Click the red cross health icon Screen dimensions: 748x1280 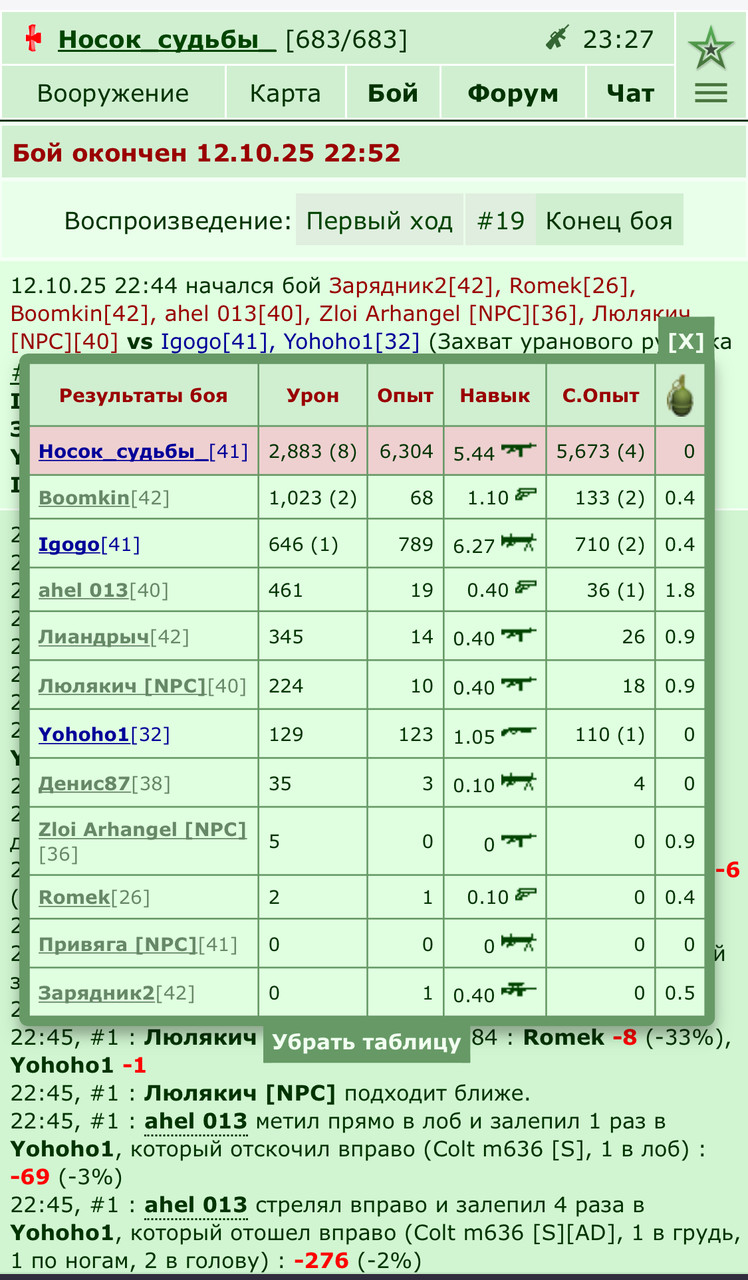coord(35,39)
